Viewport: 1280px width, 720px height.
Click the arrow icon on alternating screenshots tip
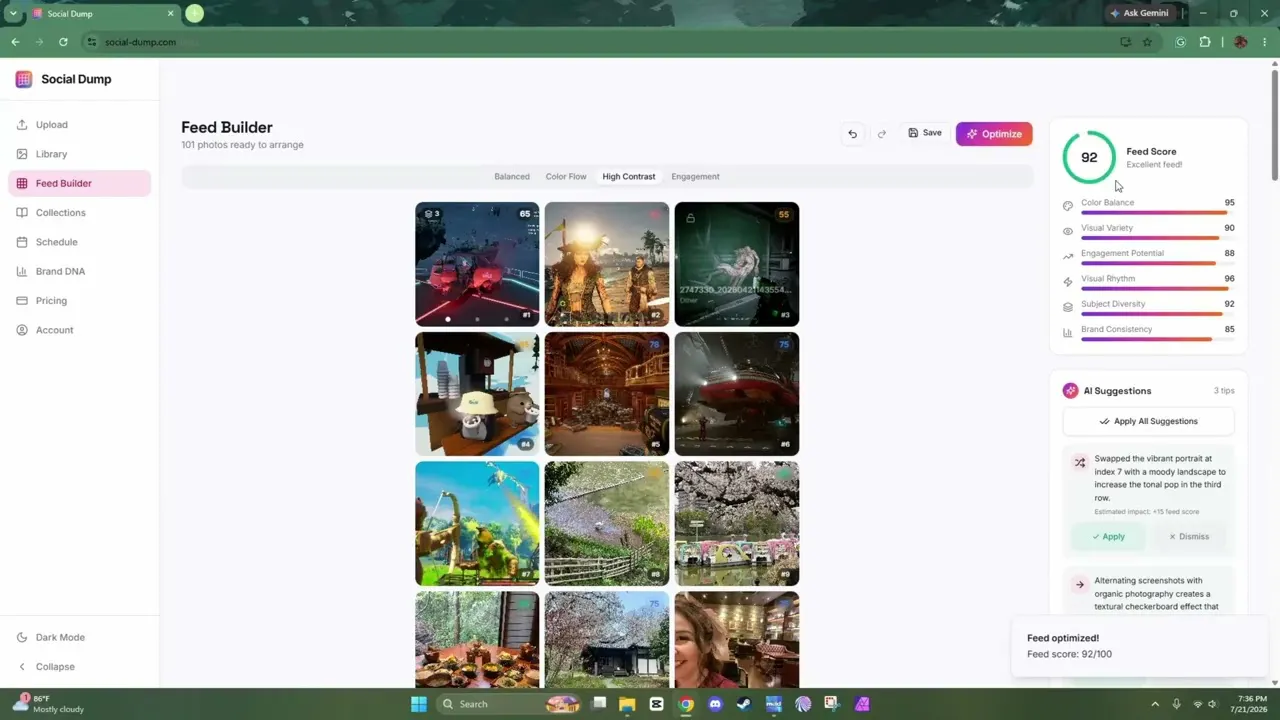[1080, 585]
